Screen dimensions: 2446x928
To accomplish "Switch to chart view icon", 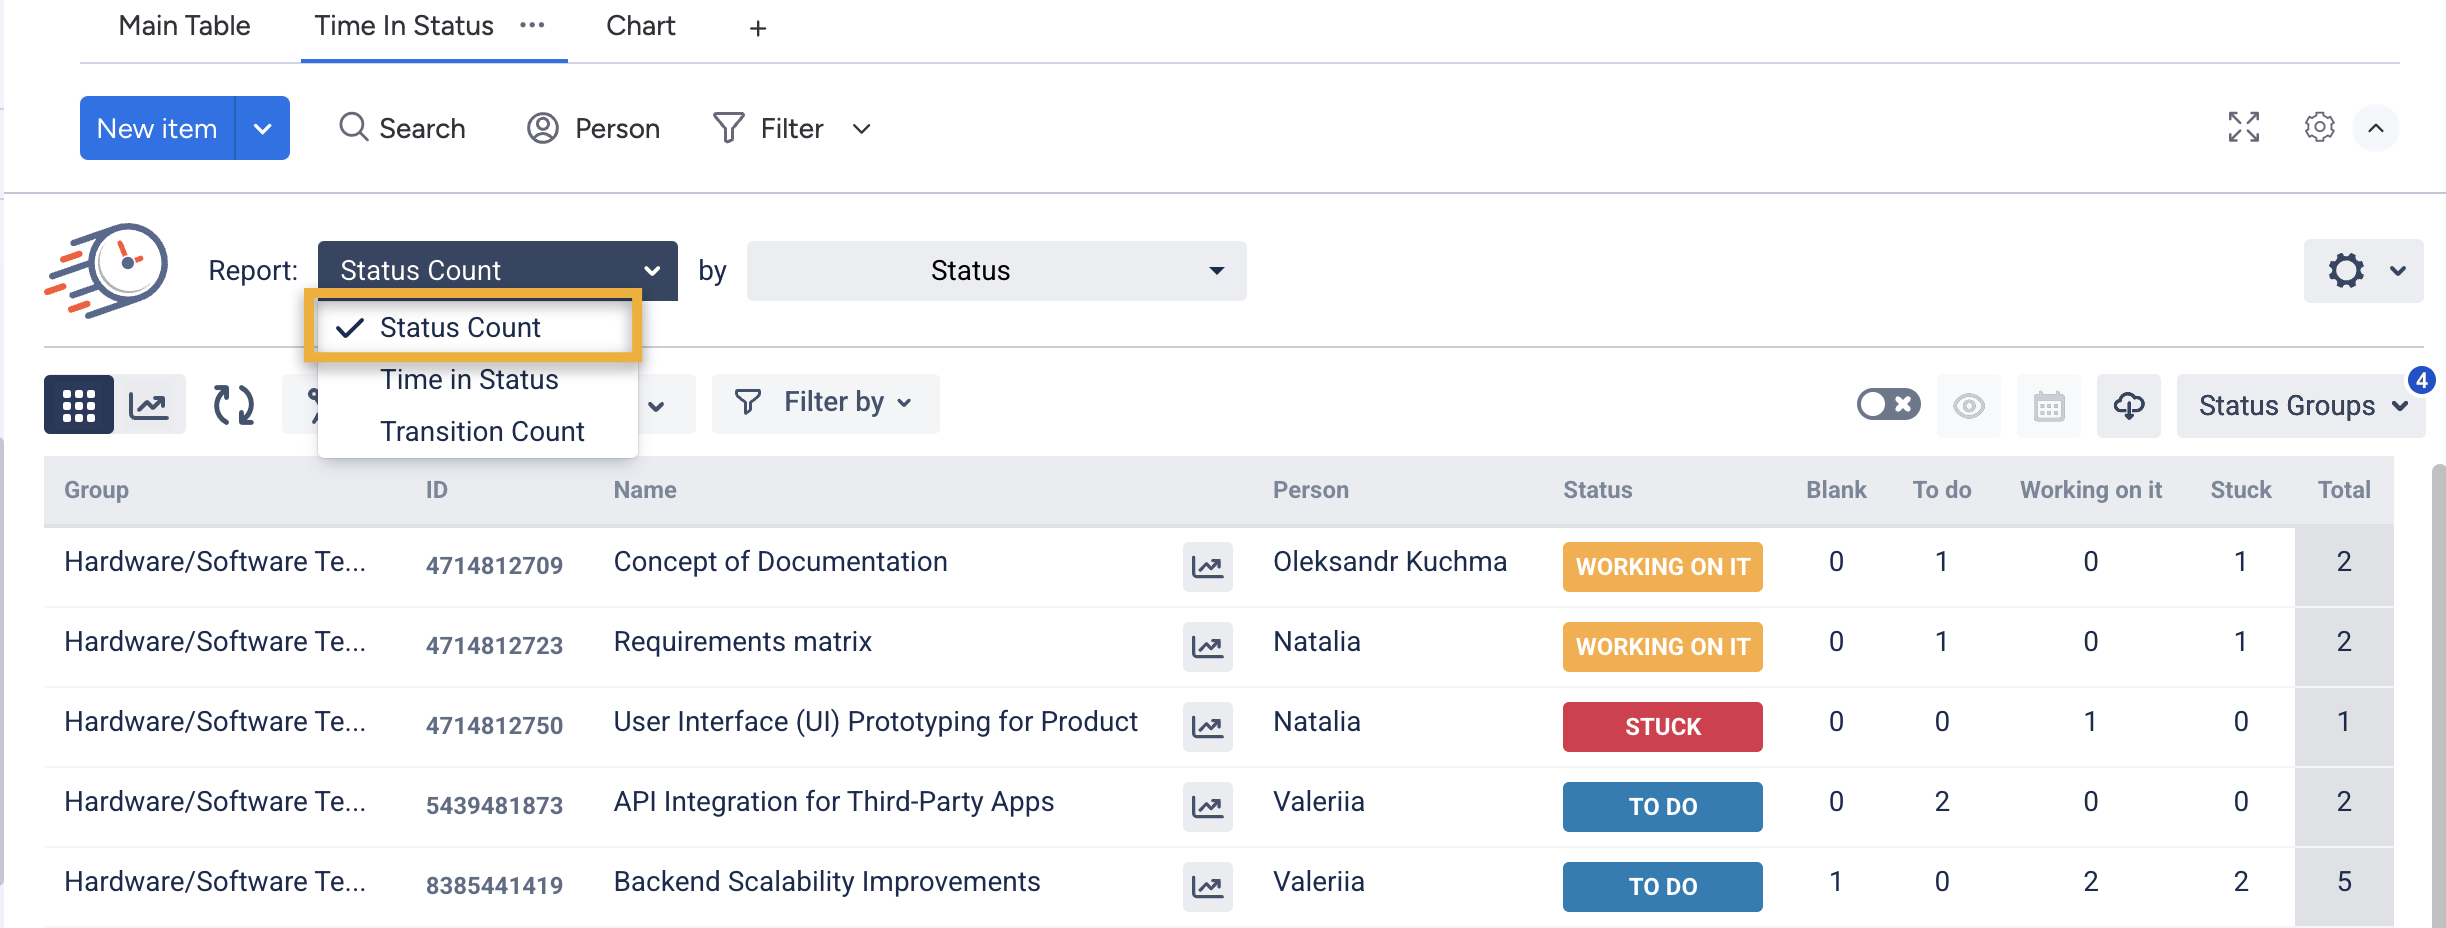I will pos(149,405).
